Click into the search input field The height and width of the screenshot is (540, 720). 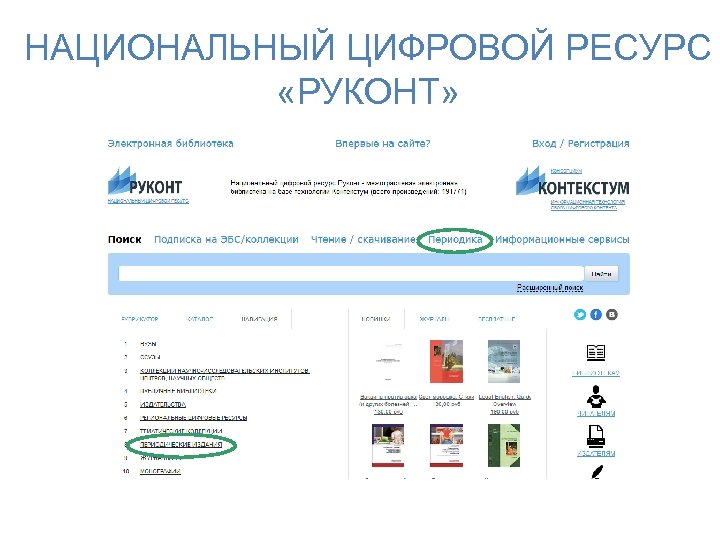pyautogui.click(x=351, y=274)
